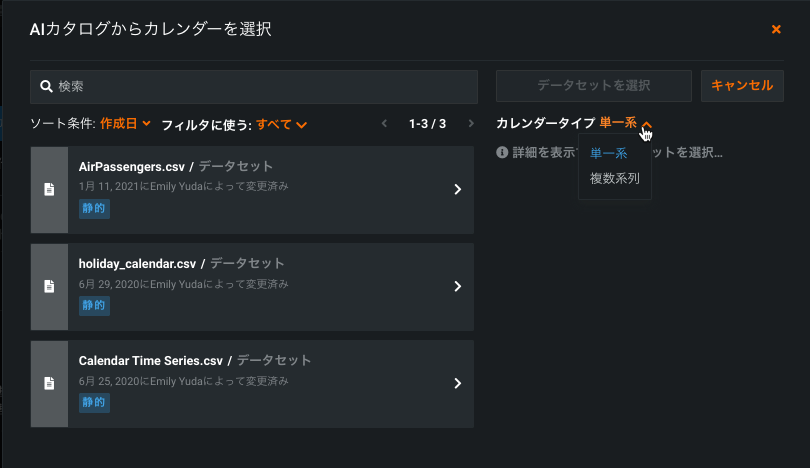Click the AirPassengers.csv file icon
Image resolution: width=810 pixels, height=468 pixels.
coord(49,189)
